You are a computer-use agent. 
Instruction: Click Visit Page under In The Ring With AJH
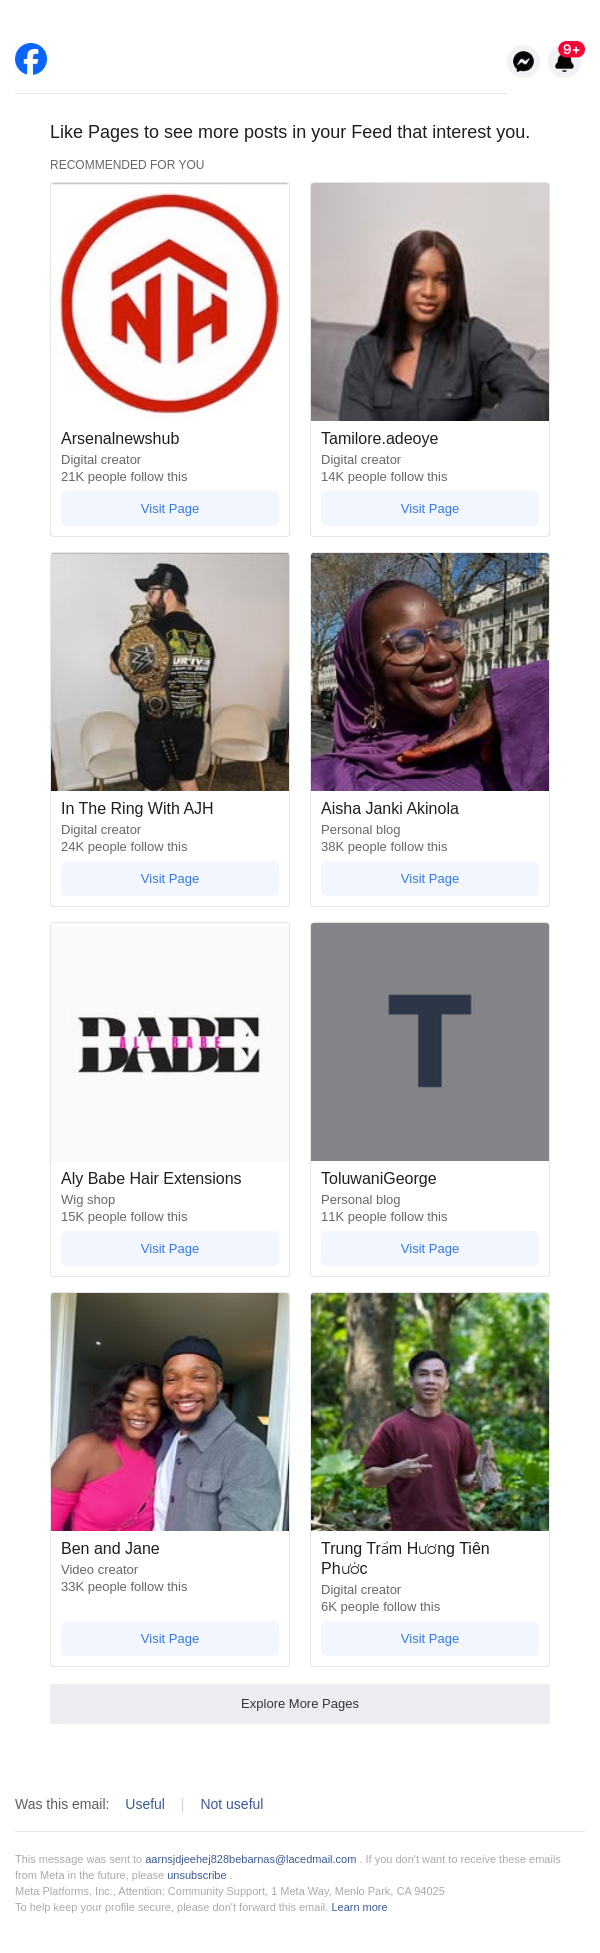(x=170, y=878)
